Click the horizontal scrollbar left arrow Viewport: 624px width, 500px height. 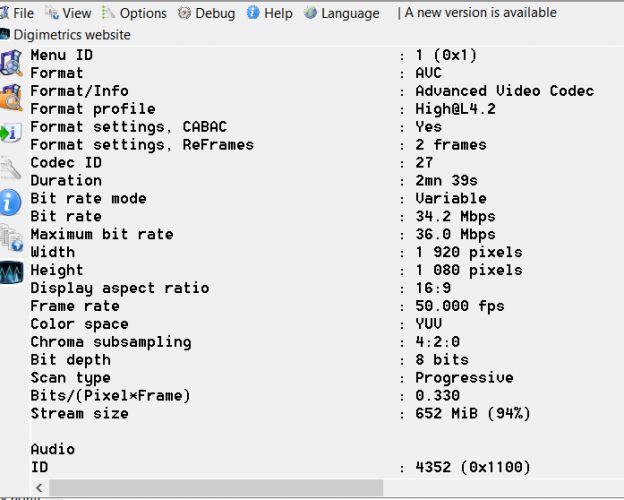pos(39,488)
